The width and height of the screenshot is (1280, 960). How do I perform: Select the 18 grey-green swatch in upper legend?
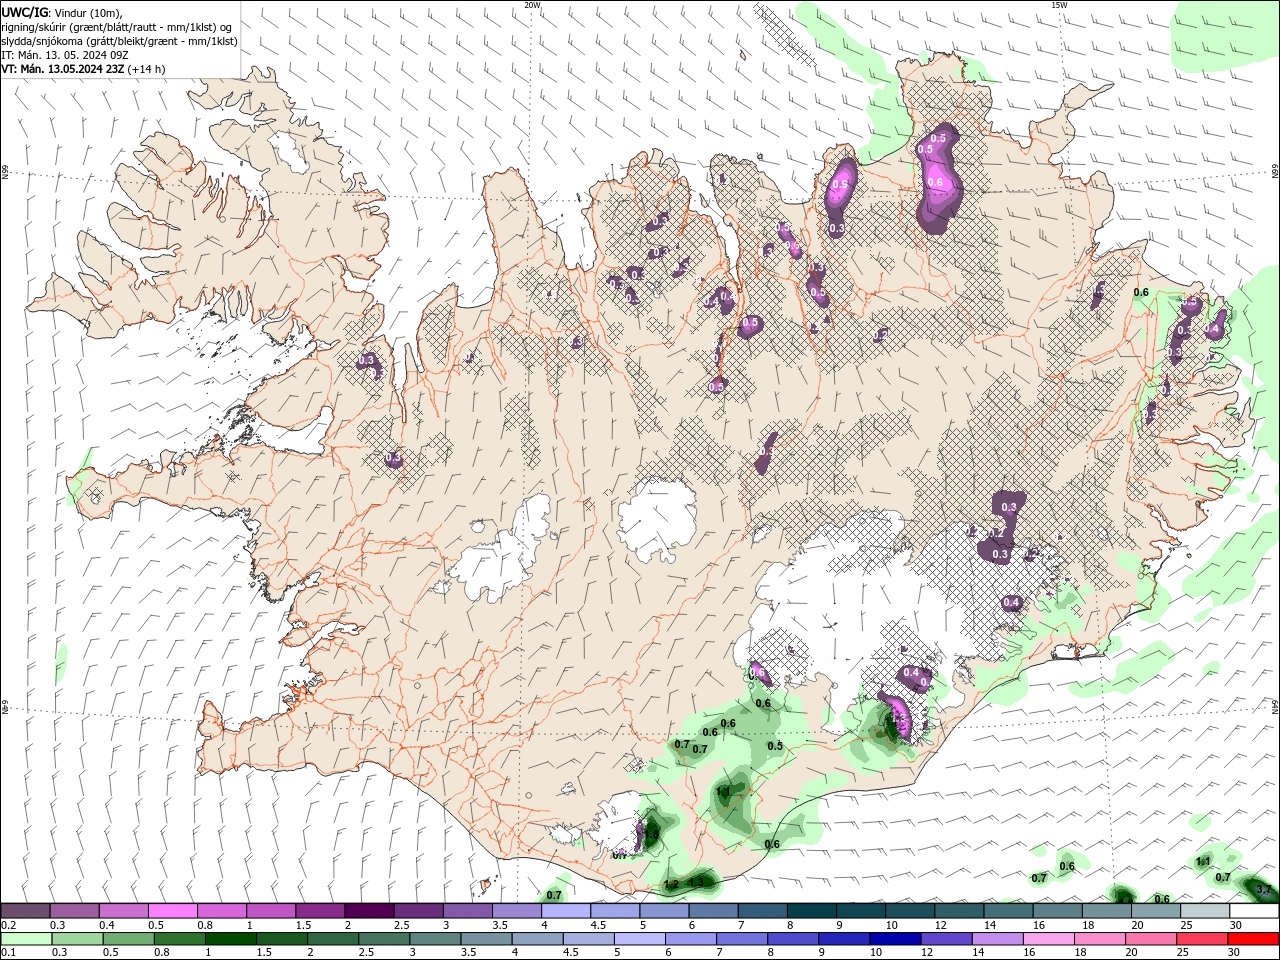(x=1105, y=911)
